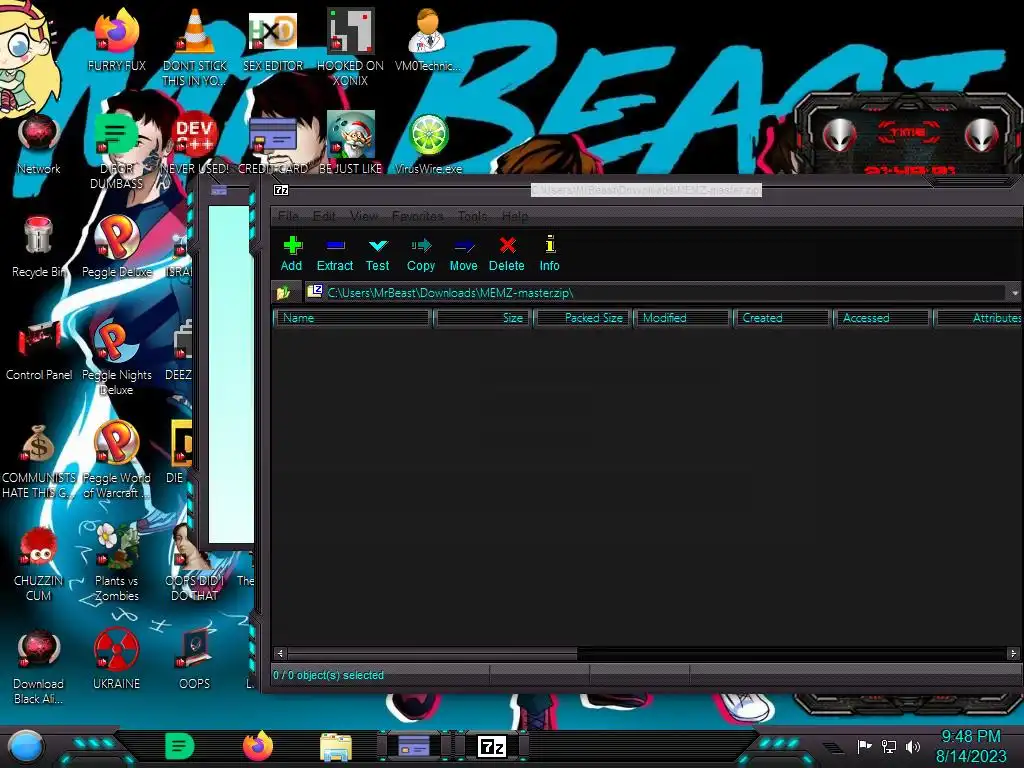Viewport: 1024px width, 768px height.
Task: Open File Explorer from the taskbar
Action: click(x=336, y=746)
